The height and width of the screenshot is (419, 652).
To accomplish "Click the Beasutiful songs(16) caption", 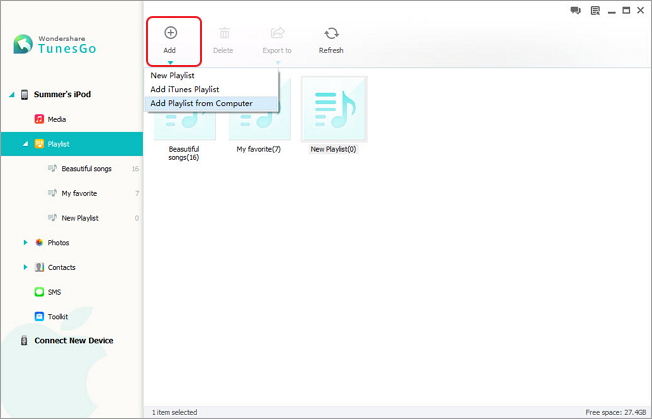I will (x=184, y=153).
